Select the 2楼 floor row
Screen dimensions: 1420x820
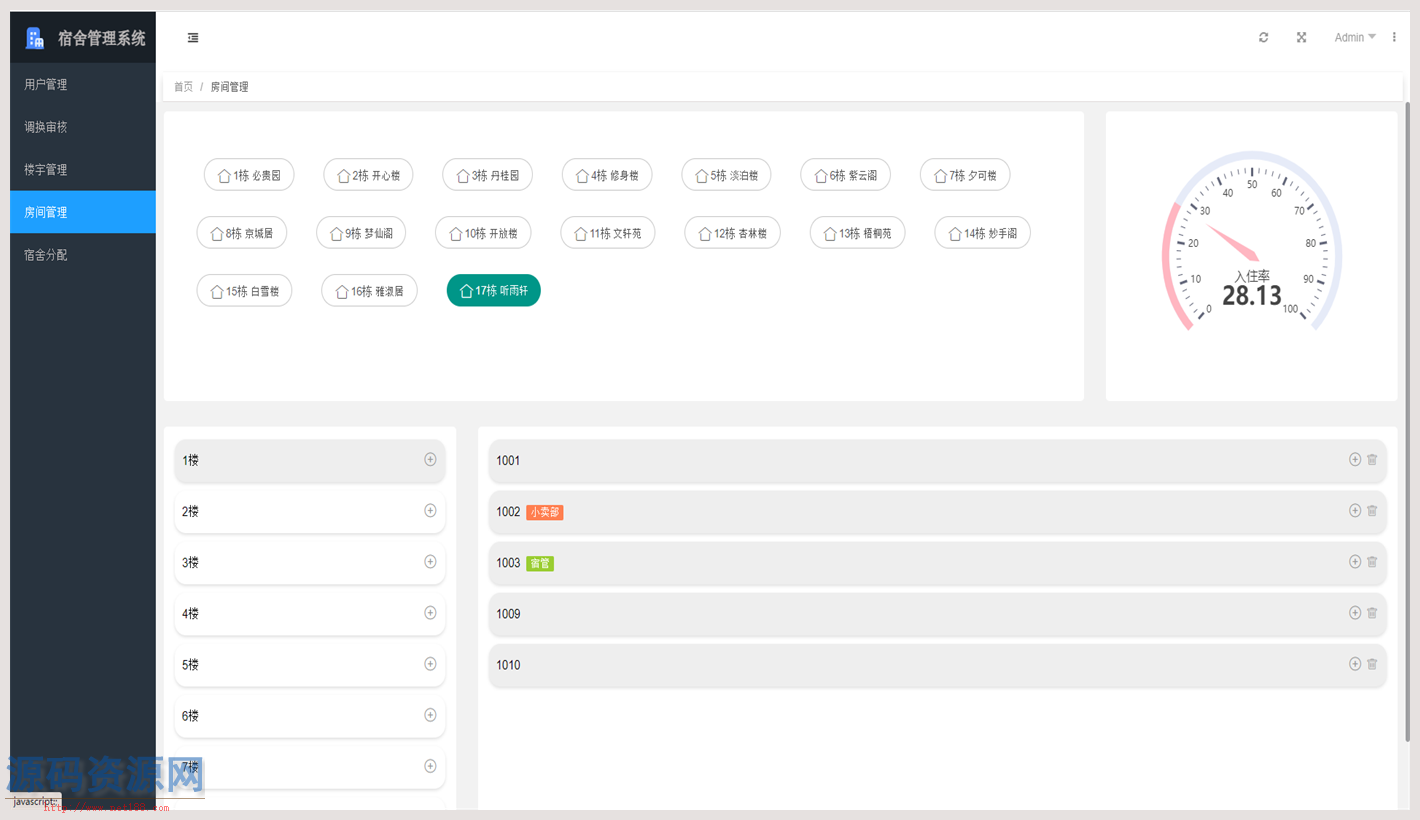[x=310, y=511]
